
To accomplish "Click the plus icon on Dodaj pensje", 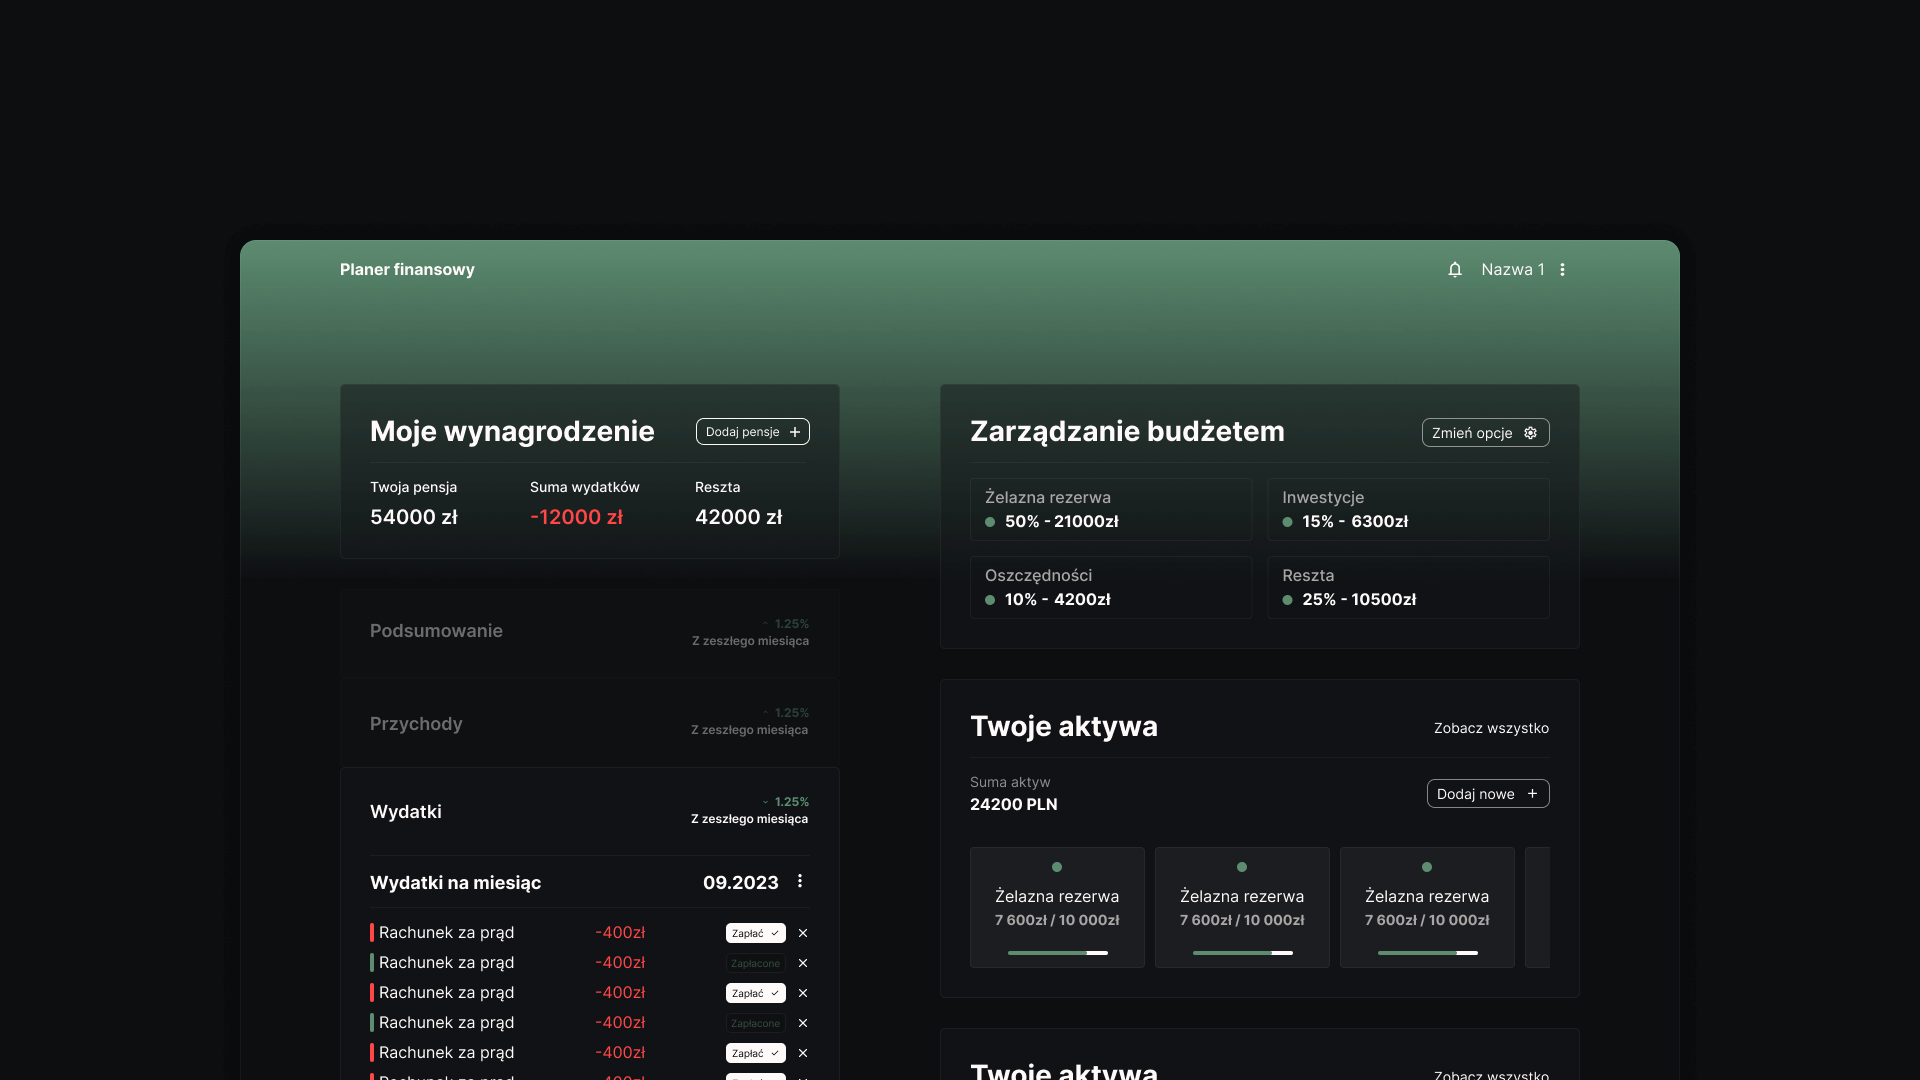I will (794, 431).
